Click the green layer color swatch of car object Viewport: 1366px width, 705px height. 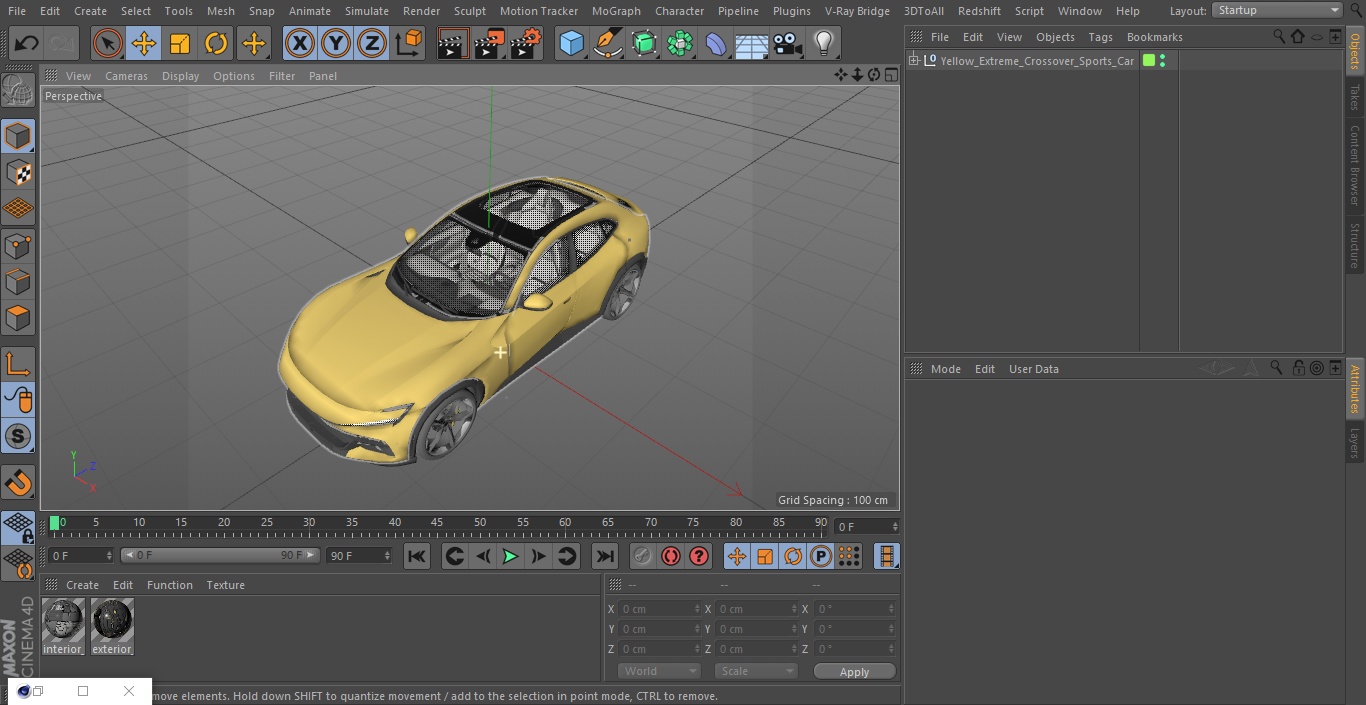pos(1149,61)
